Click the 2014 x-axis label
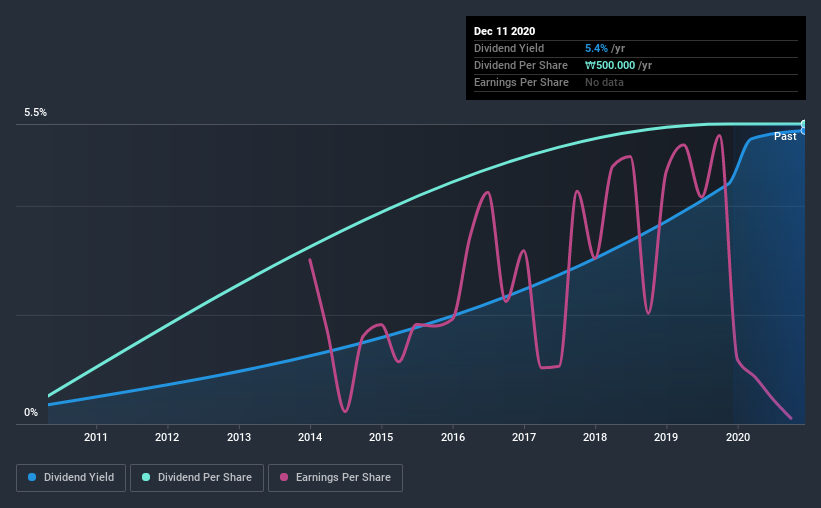This screenshot has width=821, height=508. tap(310, 437)
